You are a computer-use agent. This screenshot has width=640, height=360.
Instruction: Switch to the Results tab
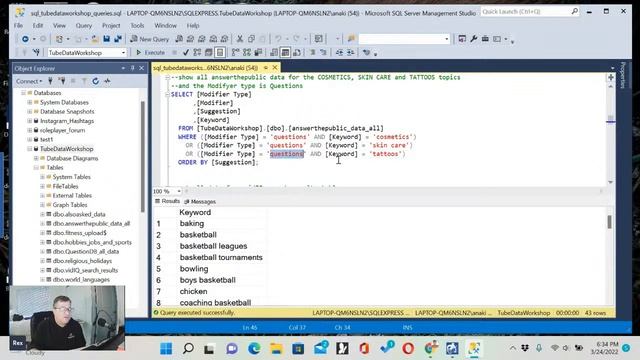pos(167,201)
